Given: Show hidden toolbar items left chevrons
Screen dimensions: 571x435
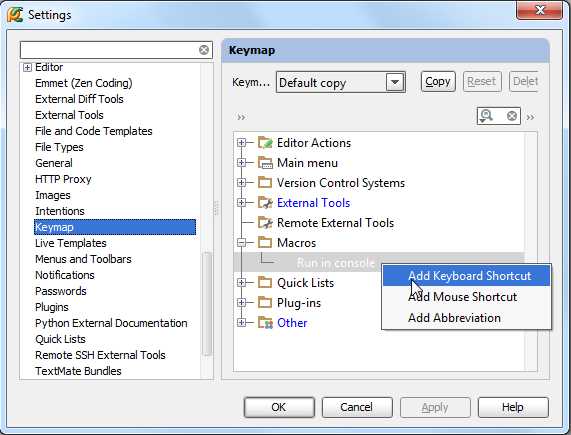Looking at the screenshot, I should coord(241,117).
